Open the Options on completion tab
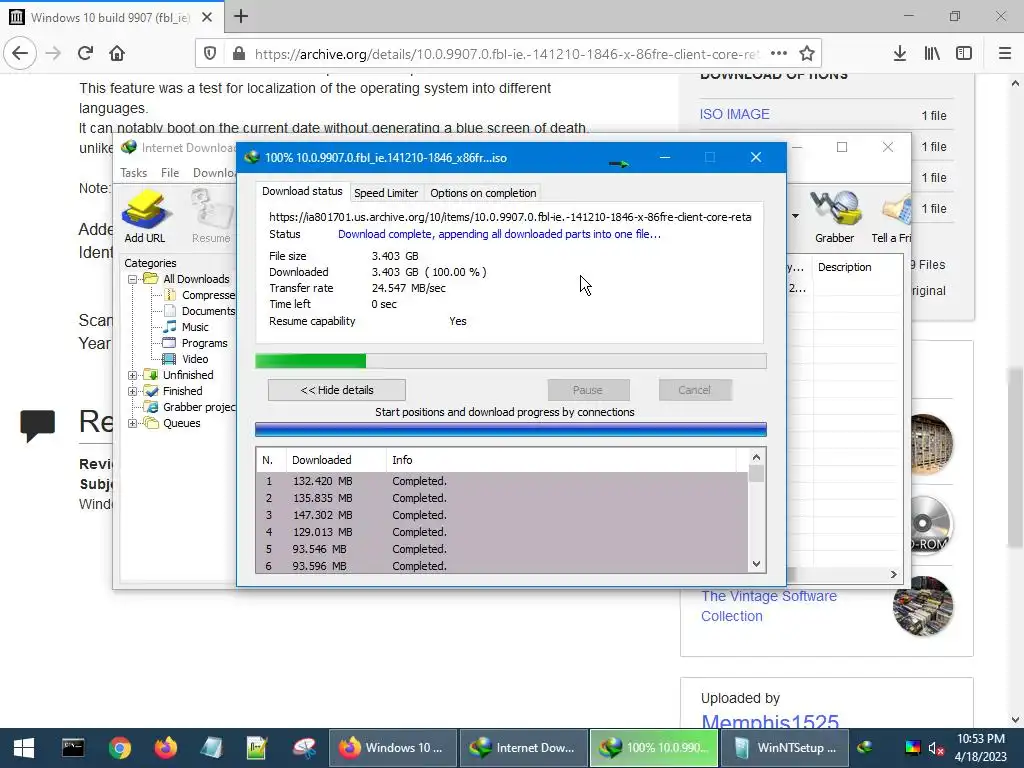1024x768 pixels. pyautogui.click(x=483, y=193)
